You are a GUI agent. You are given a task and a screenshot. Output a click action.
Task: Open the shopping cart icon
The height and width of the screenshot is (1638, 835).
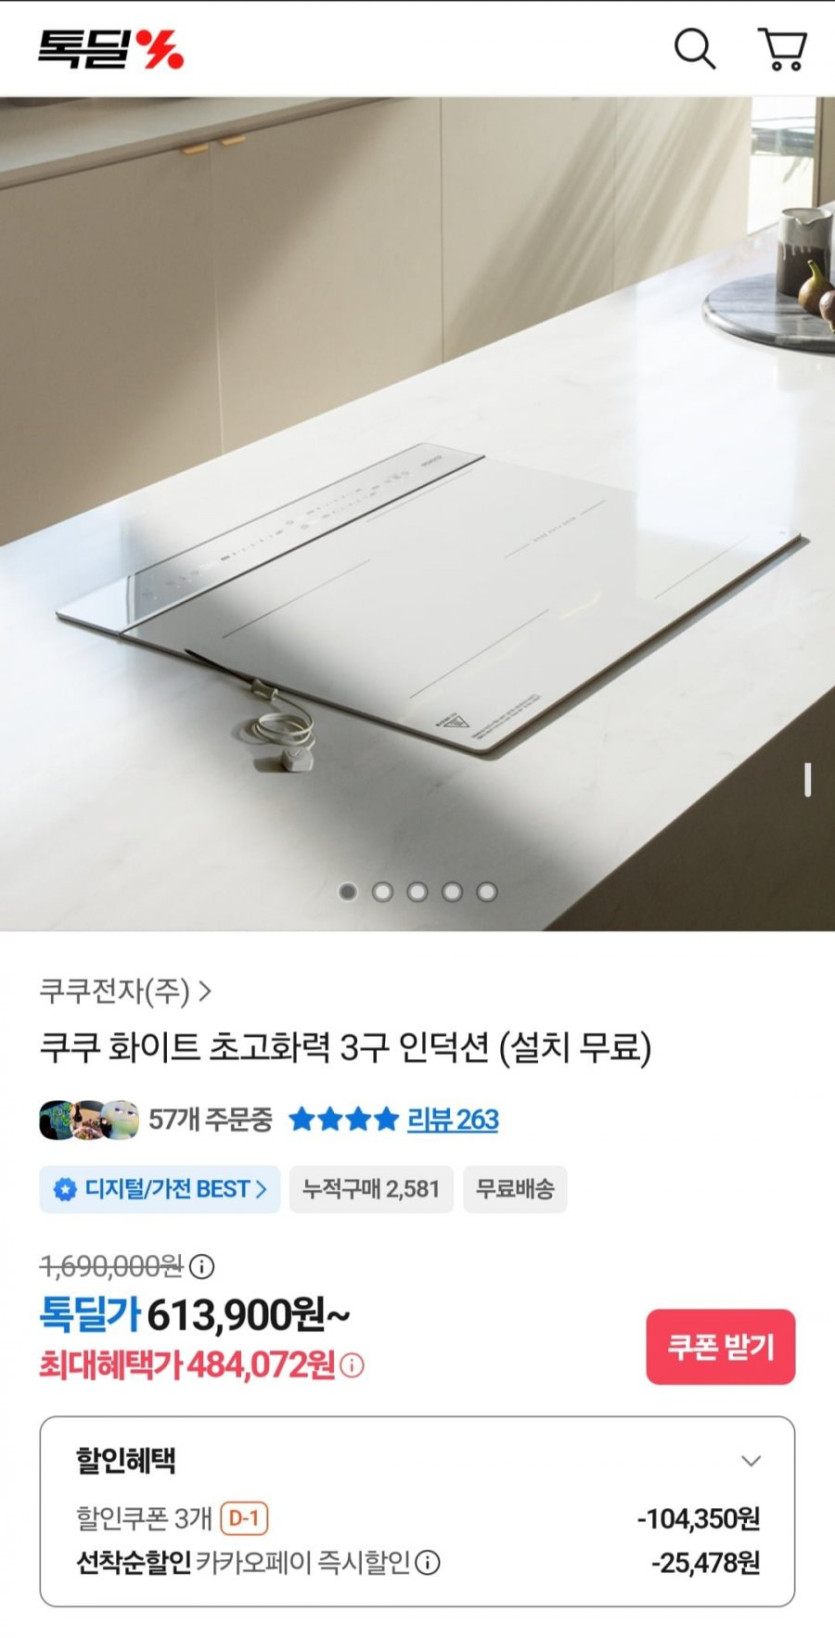pyautogui.click(x=783, y=49)
